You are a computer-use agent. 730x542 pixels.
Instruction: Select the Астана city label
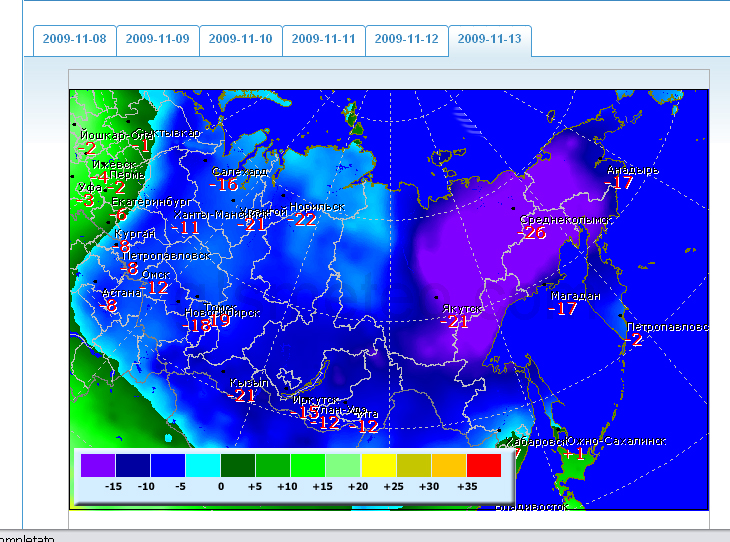(x=122, y=293)
